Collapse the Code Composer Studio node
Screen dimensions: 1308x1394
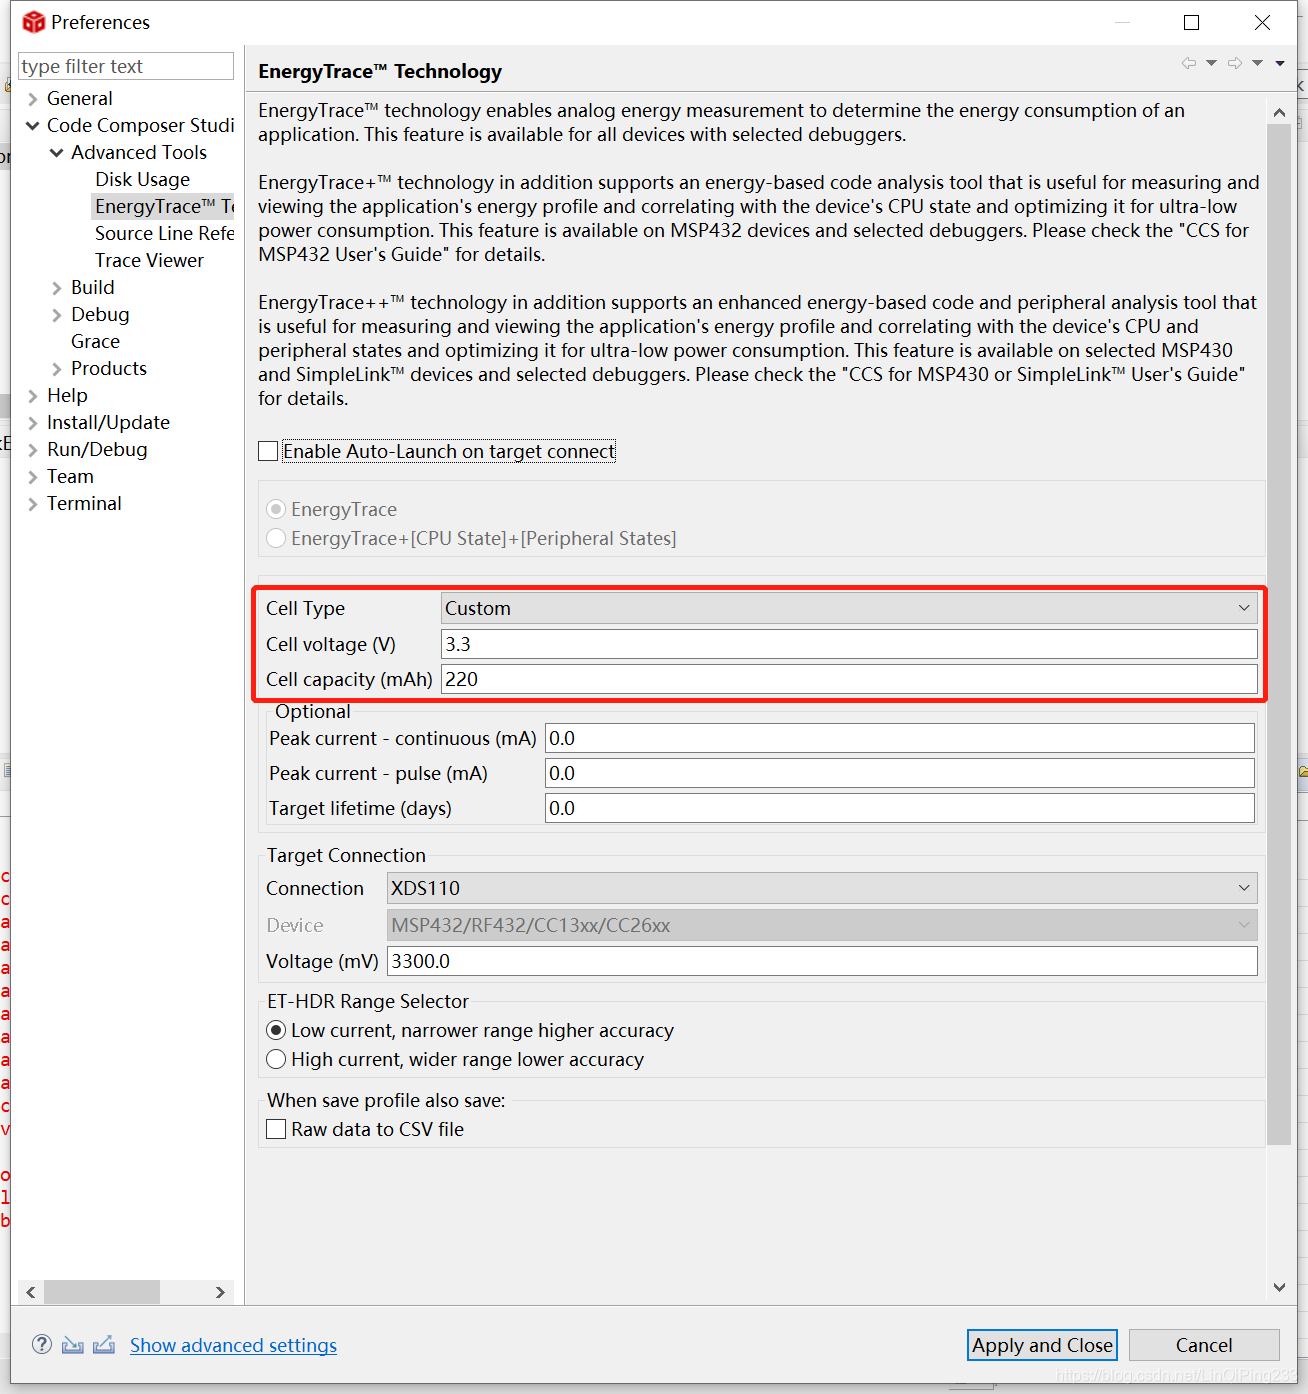click(x=33, y=126)
